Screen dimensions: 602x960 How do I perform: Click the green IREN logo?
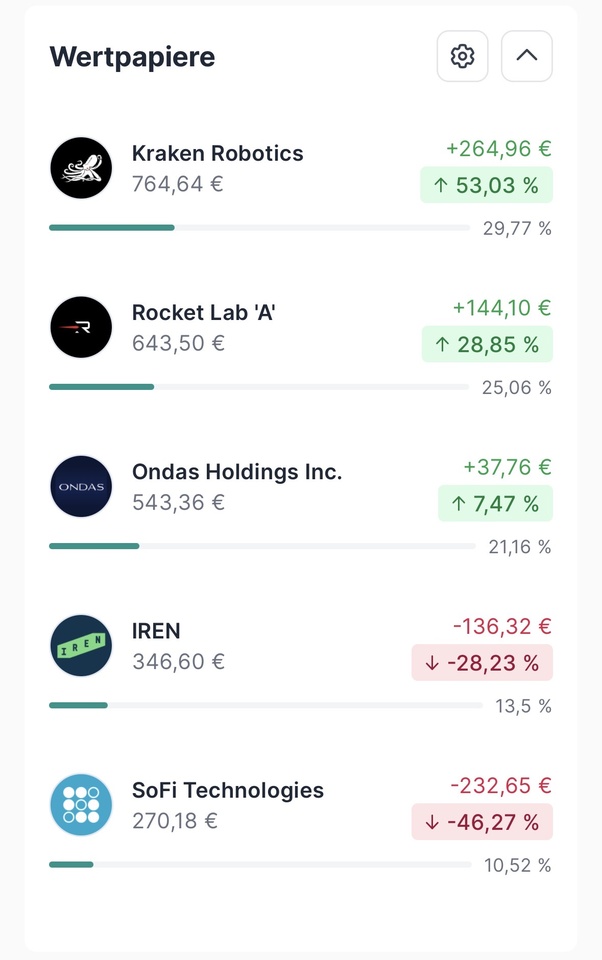click(x=81, y=645)
